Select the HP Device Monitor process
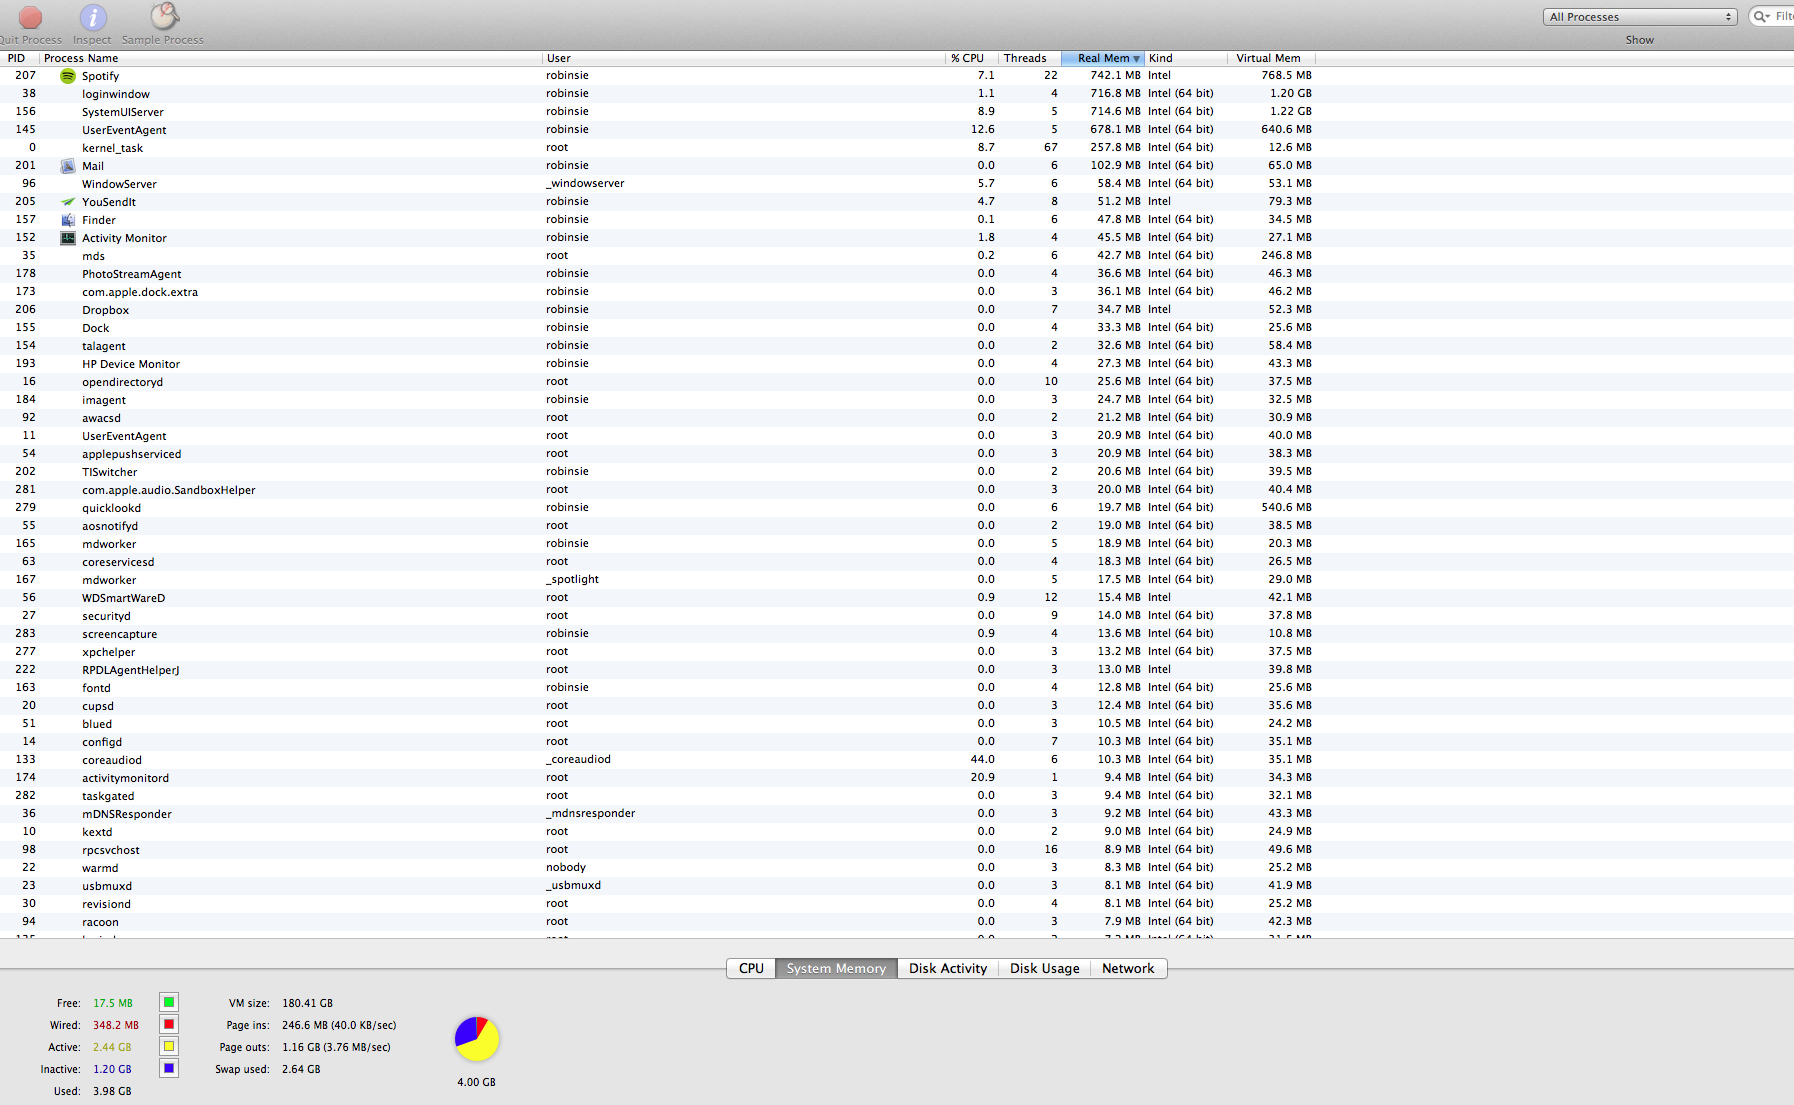Viewport: 1794px width, 1105px height. [x=131, y=364]
